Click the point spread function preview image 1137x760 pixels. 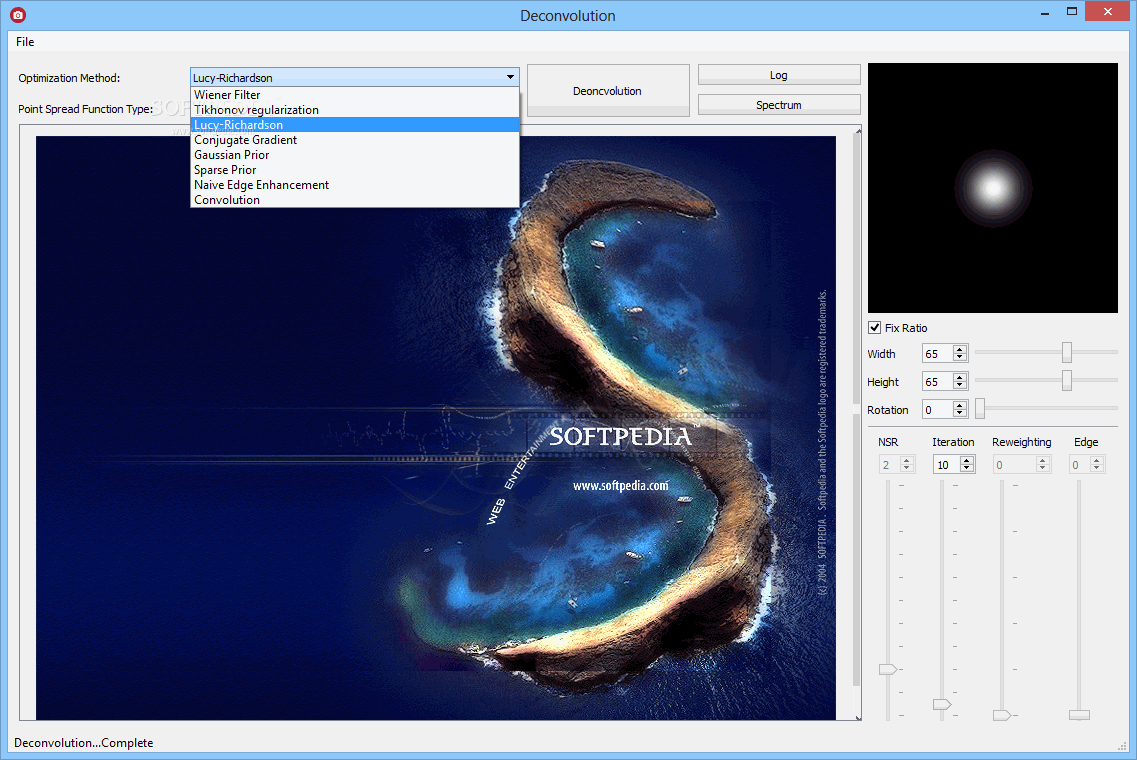993,188
